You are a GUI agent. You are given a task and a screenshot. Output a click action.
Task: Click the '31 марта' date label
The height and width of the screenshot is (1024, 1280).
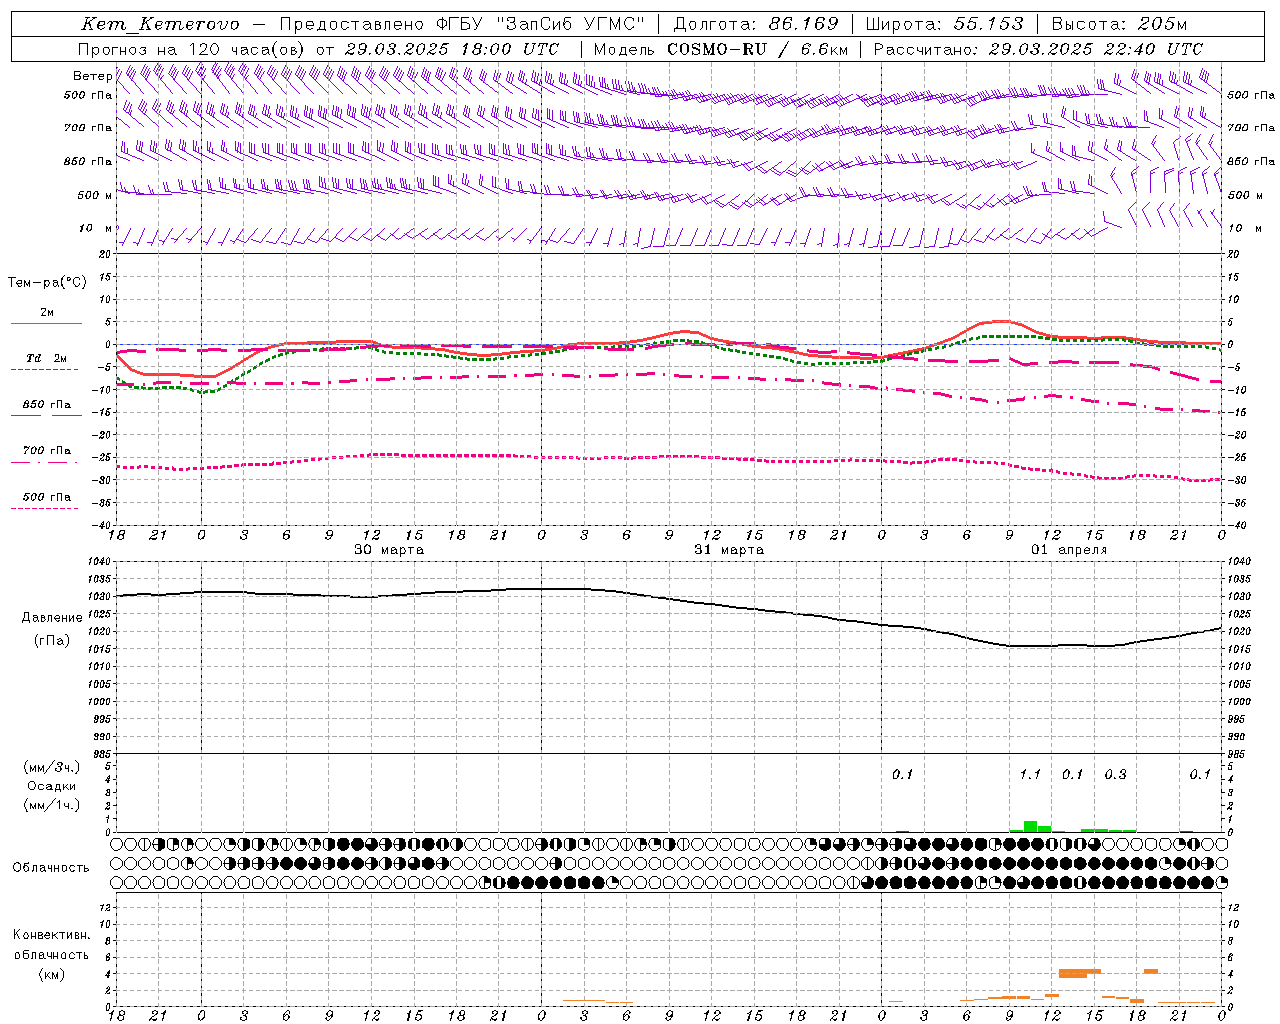pos(729,550)
